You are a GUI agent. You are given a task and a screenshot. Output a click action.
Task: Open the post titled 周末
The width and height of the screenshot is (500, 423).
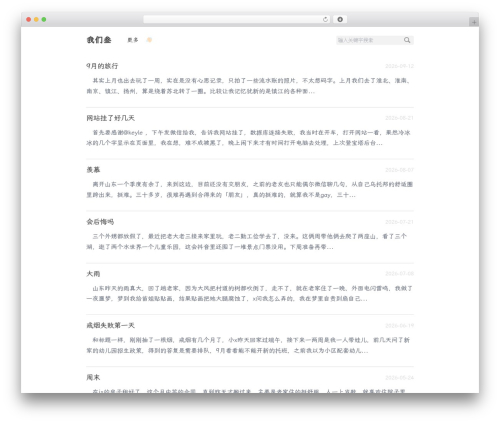(x=93, y=377)
